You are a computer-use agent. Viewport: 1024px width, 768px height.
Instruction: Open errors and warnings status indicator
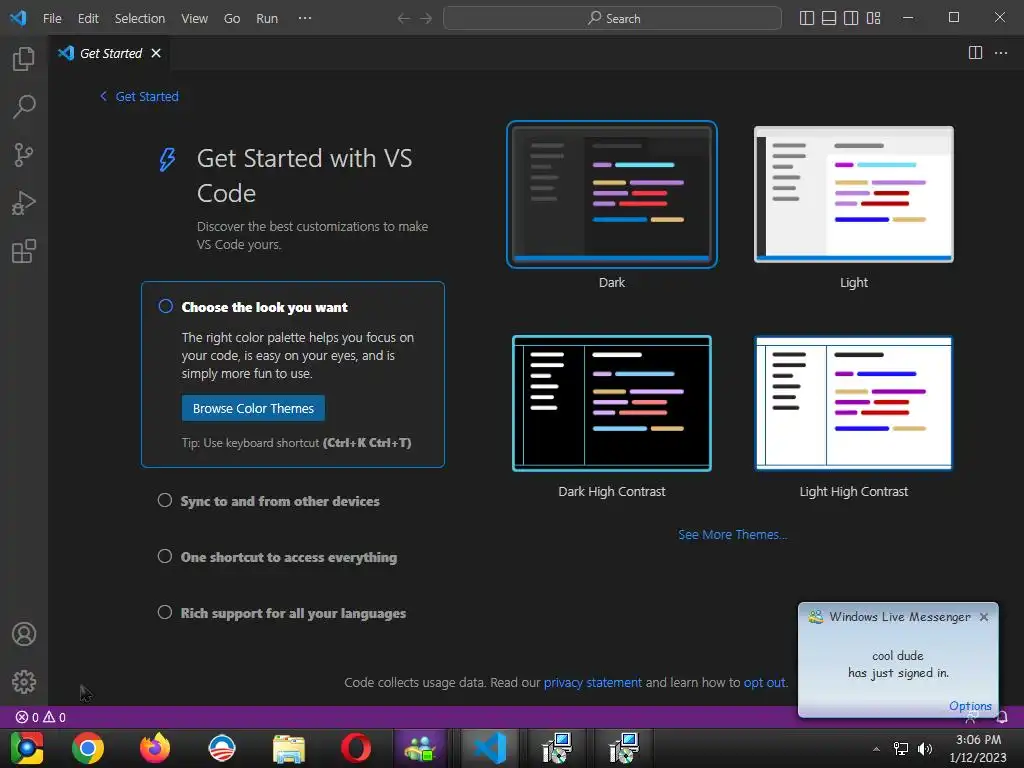point(40,717)
